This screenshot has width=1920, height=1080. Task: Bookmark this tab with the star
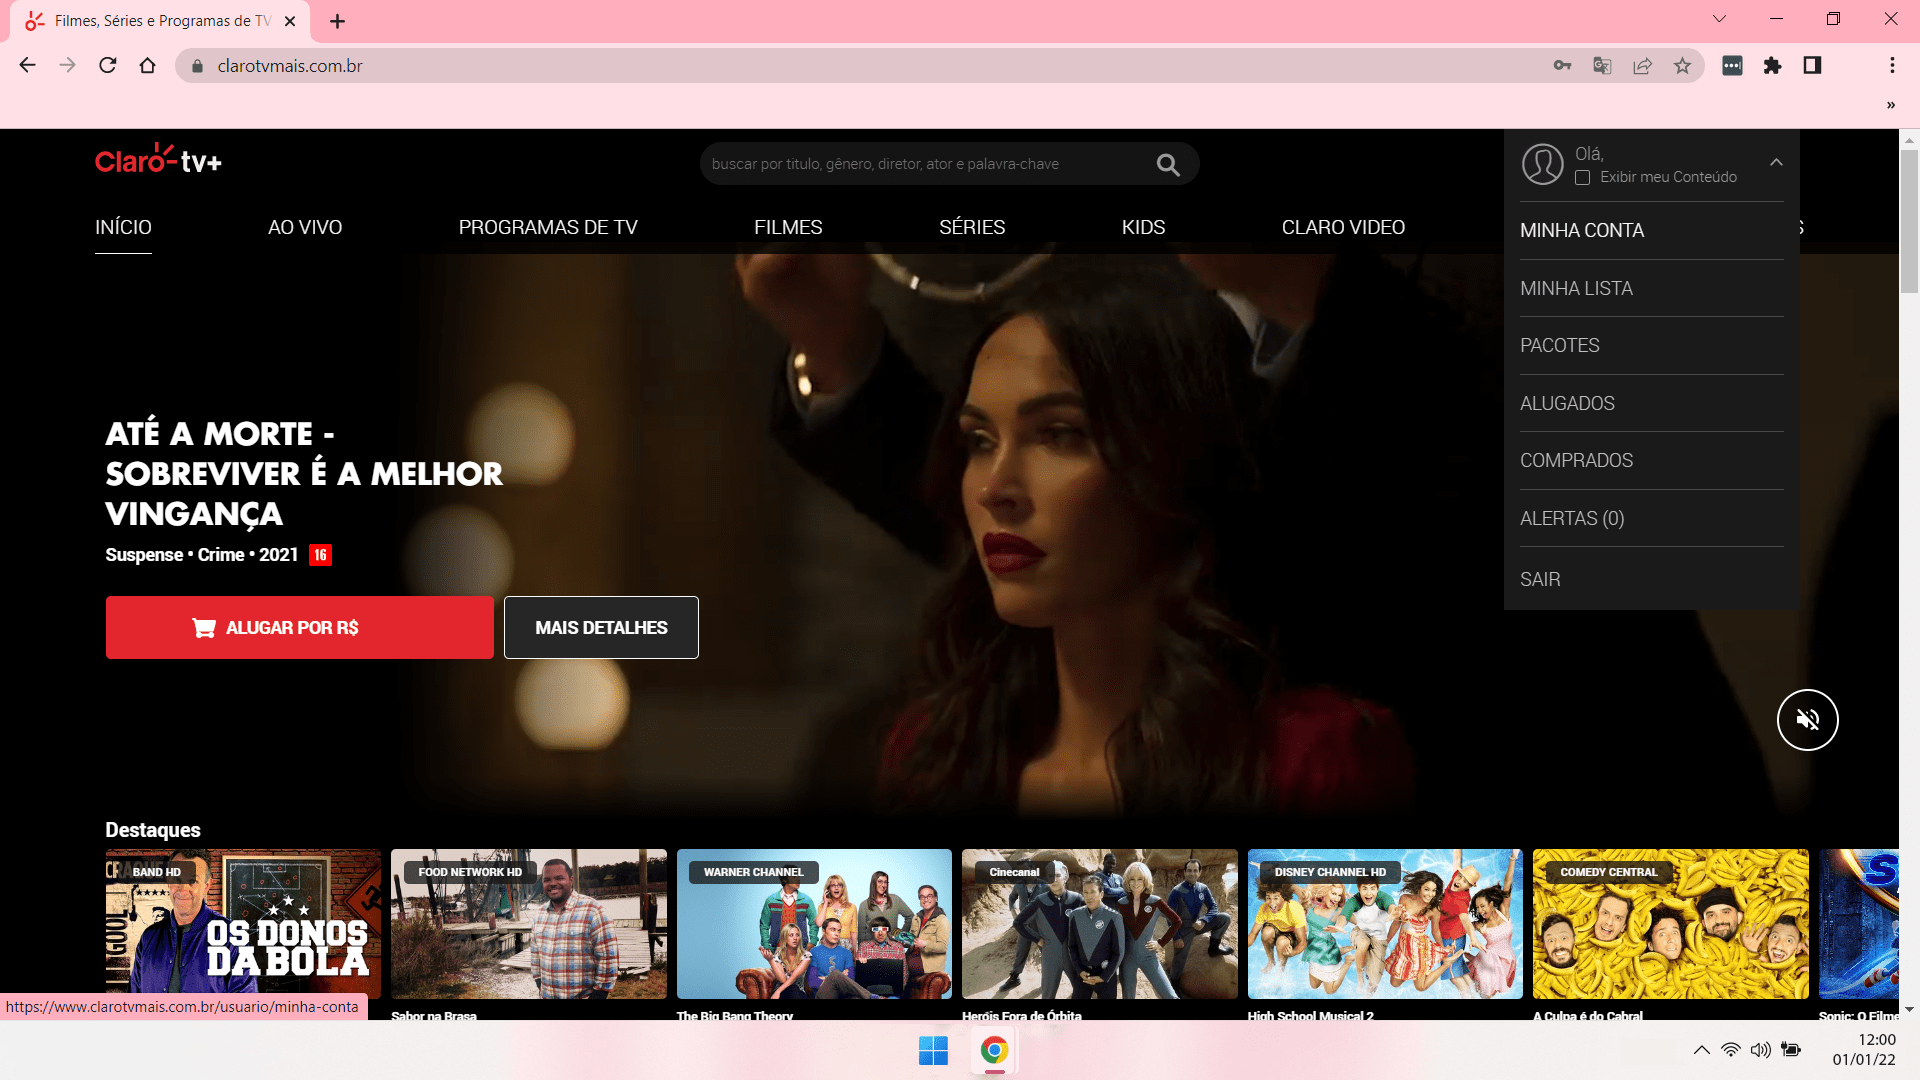1682,66
